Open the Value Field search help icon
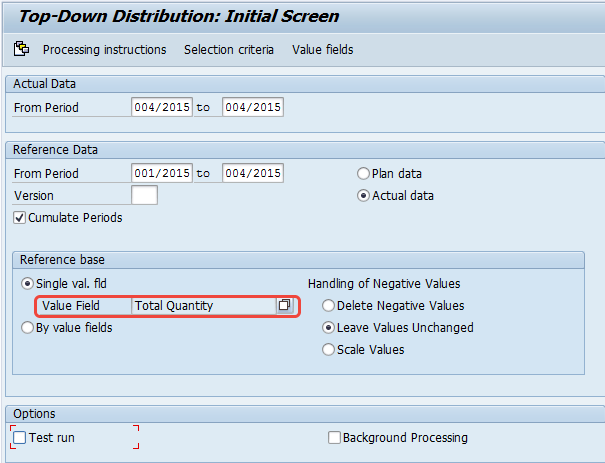This screenshot has height=463, width=605. pos(284,305)
